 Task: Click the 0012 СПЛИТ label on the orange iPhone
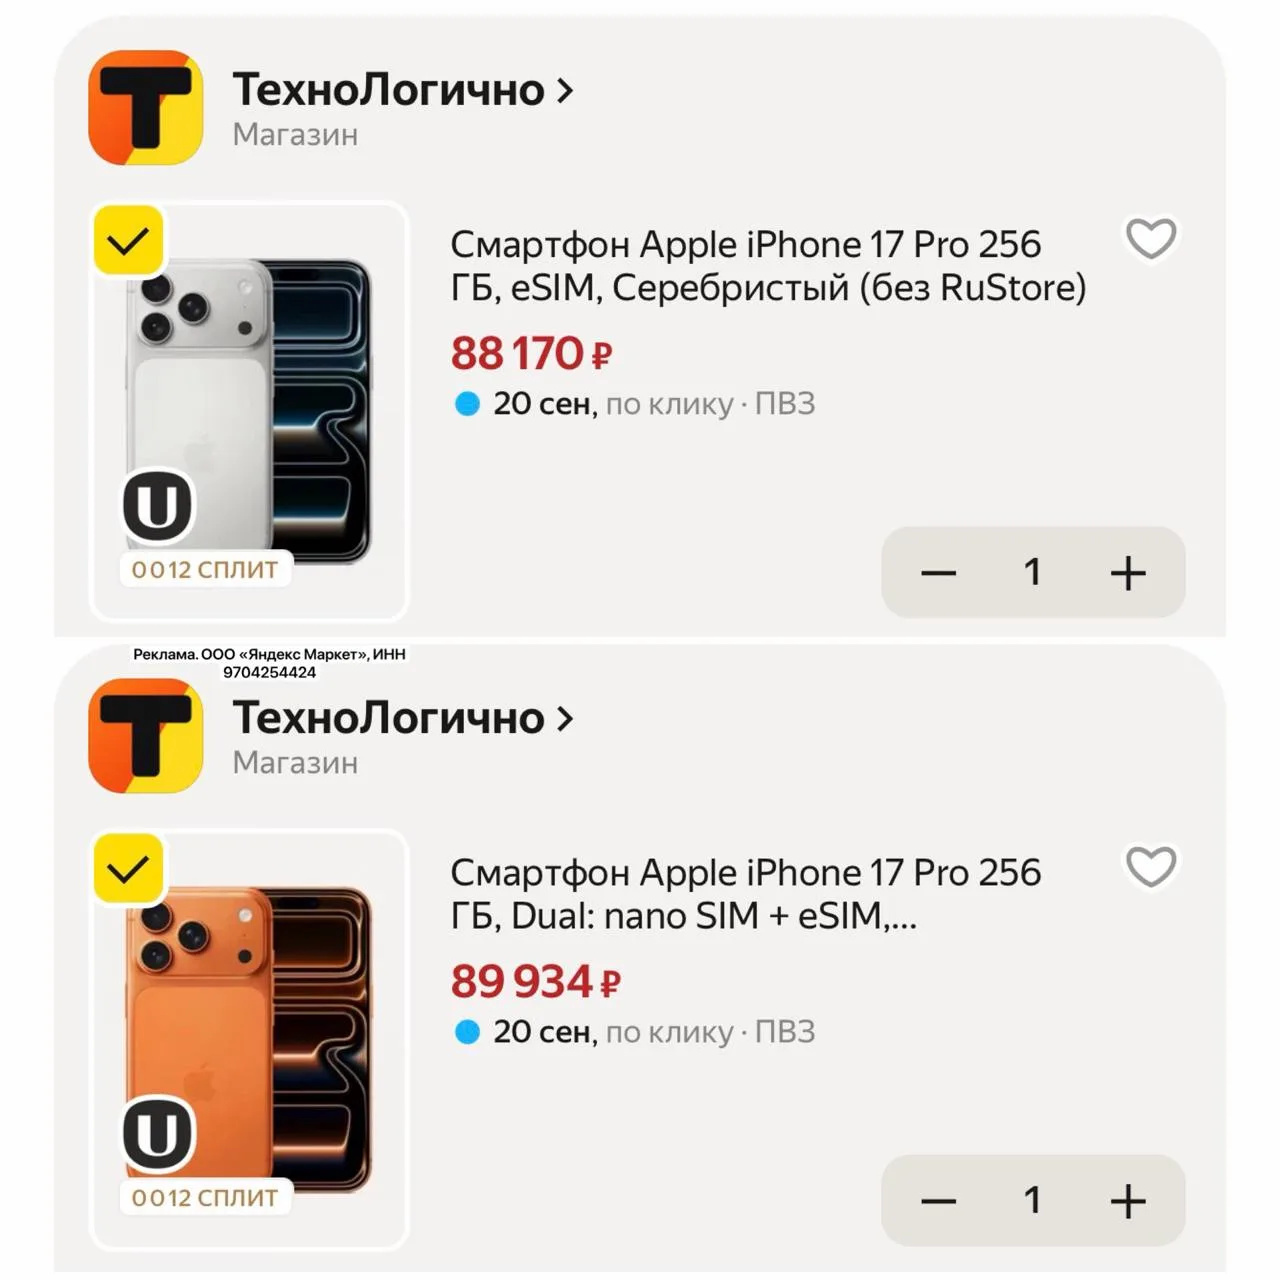click(x=205, y=1198)
